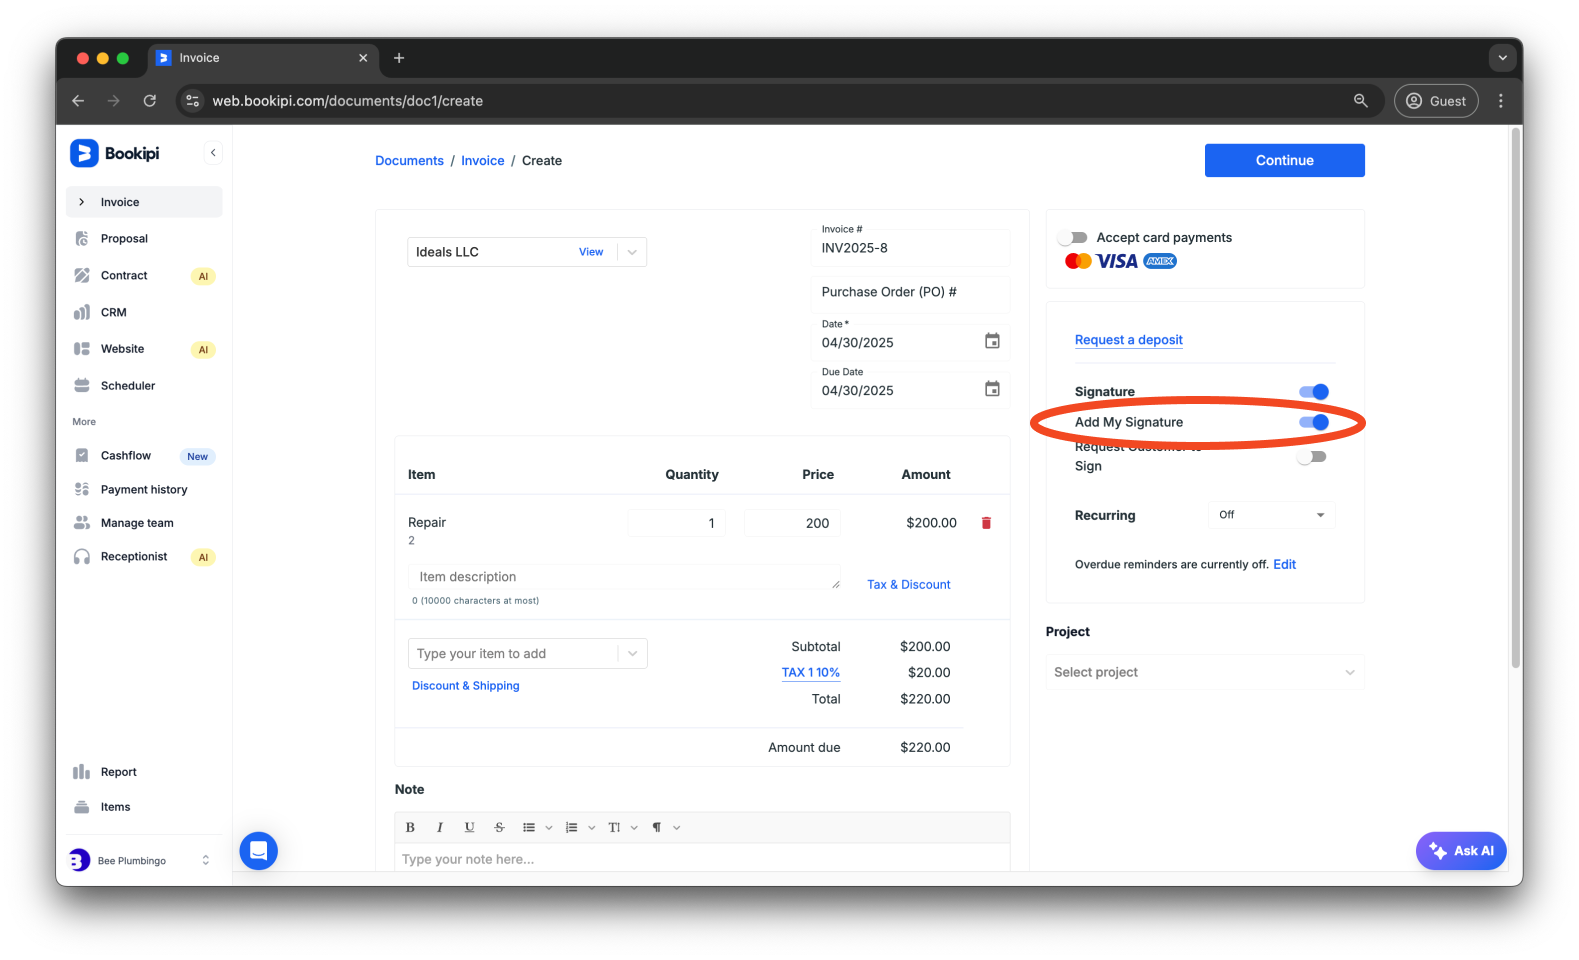Click the Discount & Shipping link
The width and height of the screenshot is (1579, 960).
click(x=465, y=686)
